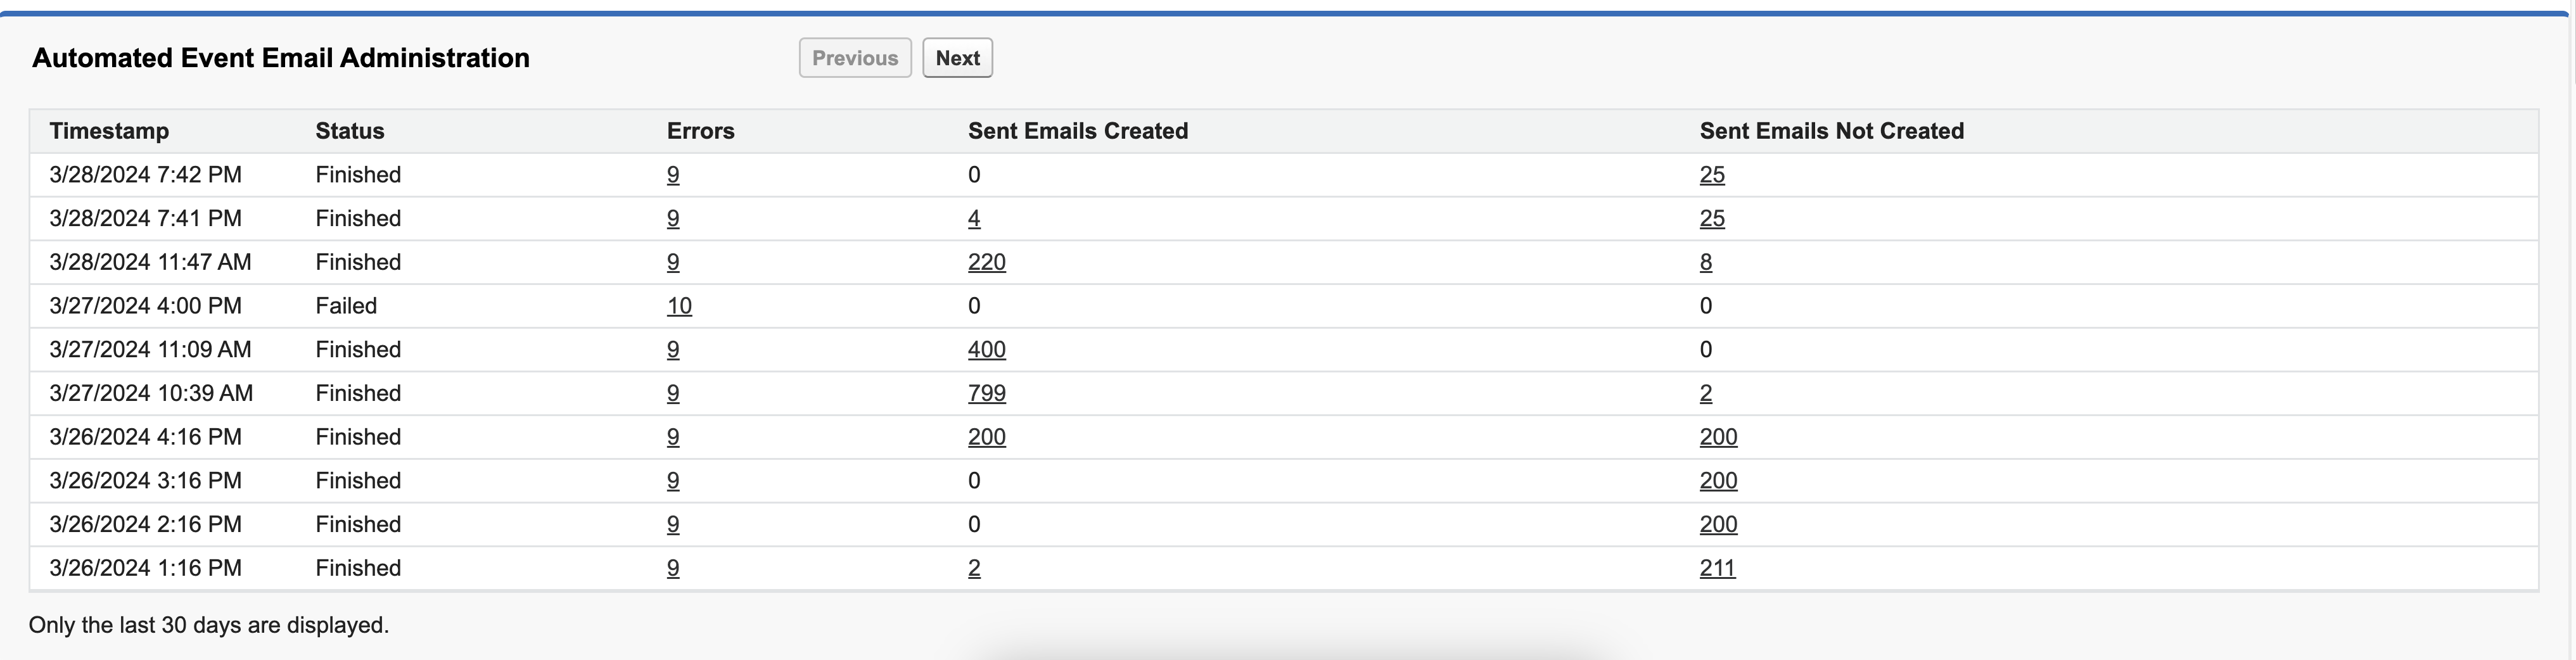
Task: Click 2 sent emails created at 1:16 PM
Action: 974,568
